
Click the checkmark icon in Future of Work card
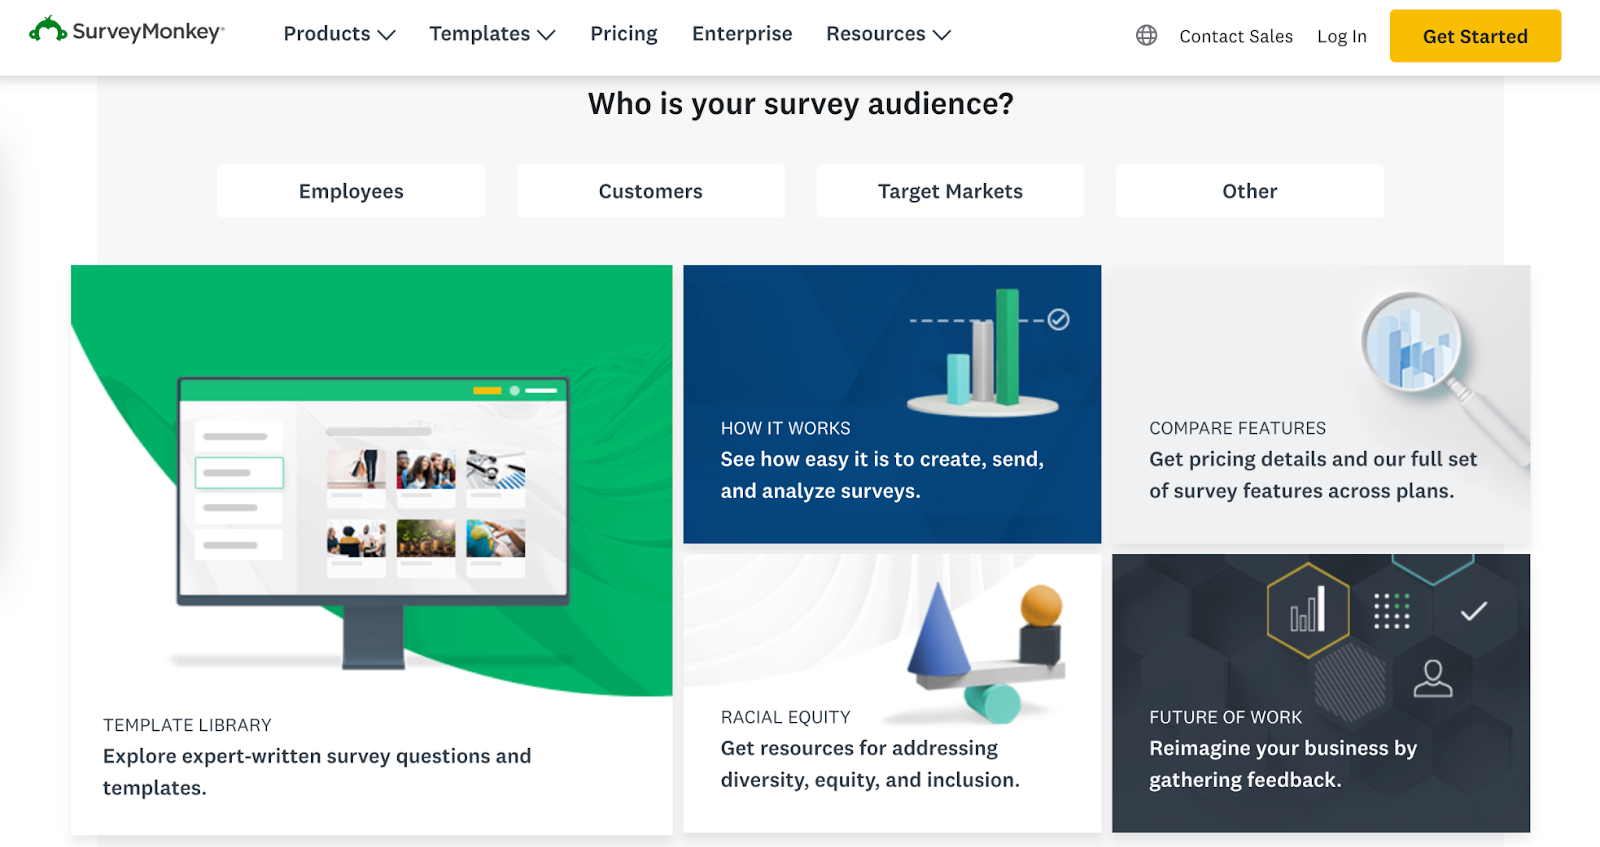[1473, 611]
